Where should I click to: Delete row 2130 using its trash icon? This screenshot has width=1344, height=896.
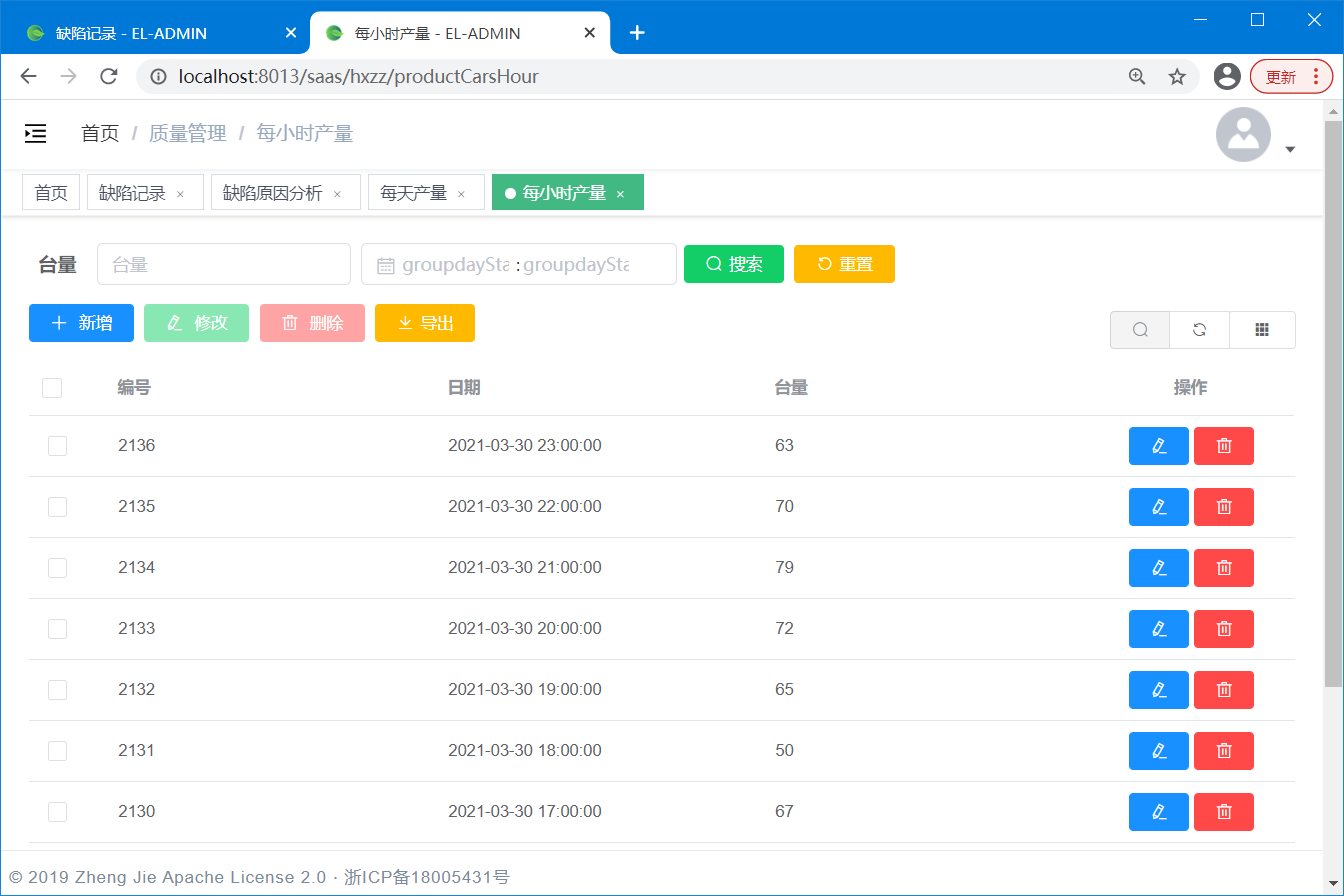[x=1223, y=812]
